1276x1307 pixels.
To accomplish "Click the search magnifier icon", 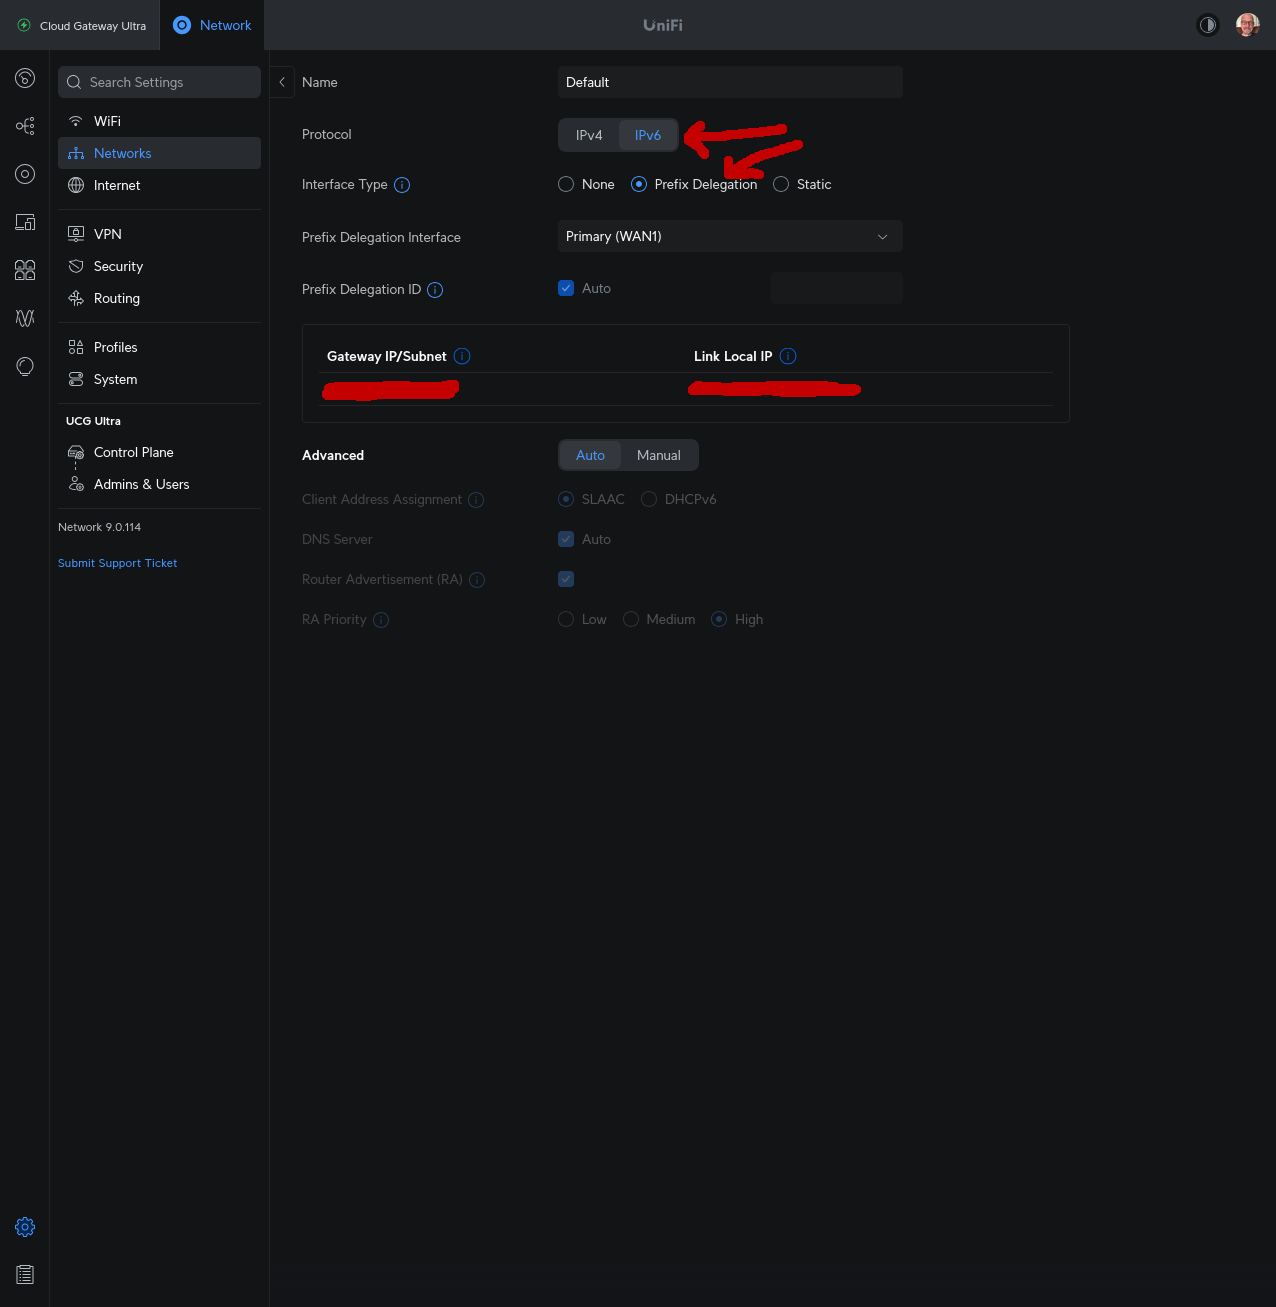I will [74, 82].
